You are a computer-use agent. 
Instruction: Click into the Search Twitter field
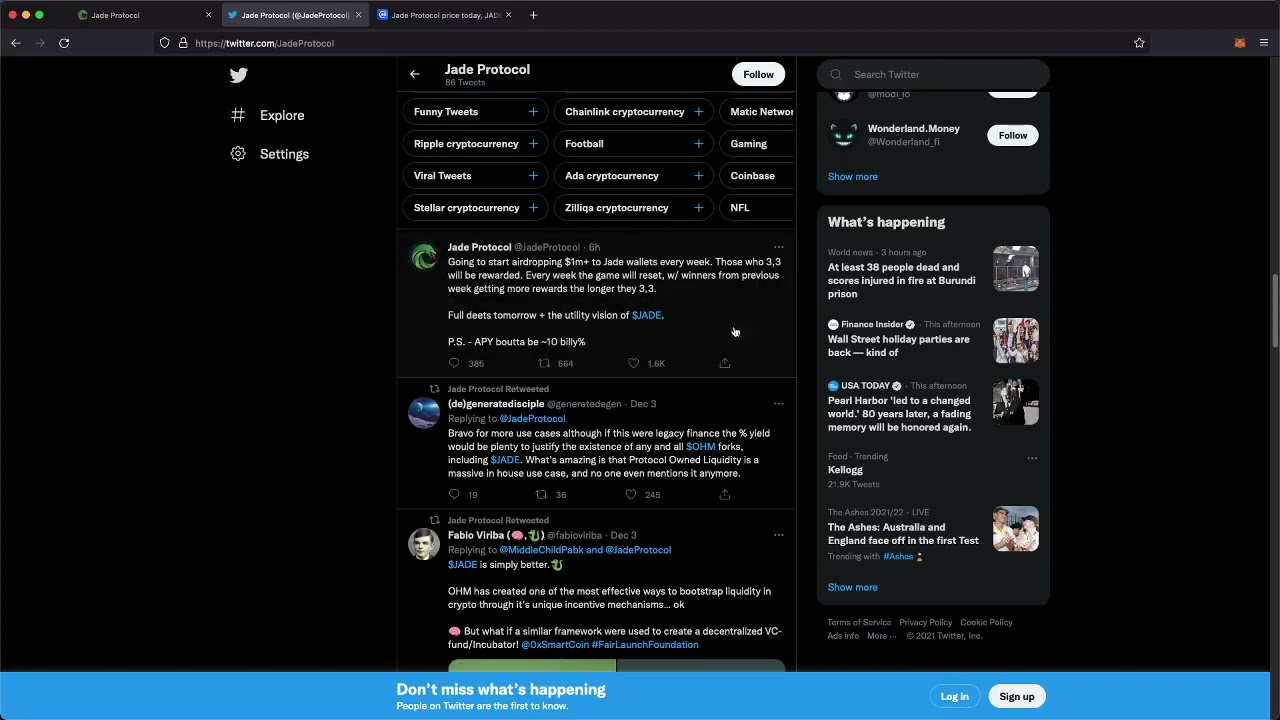pyautogui.click(x=933, y=74)
